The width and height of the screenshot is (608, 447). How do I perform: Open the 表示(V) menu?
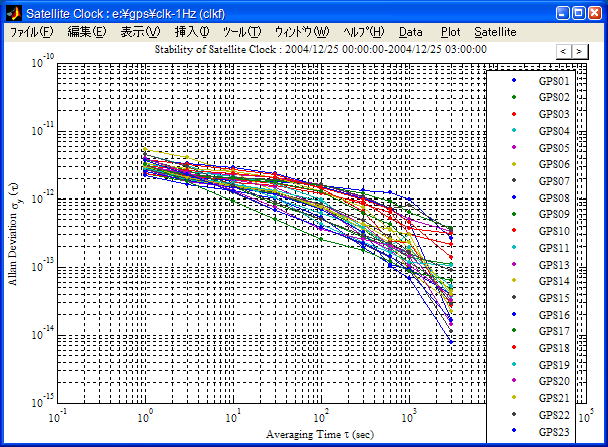pyautogui.click(x=140, y=32)
